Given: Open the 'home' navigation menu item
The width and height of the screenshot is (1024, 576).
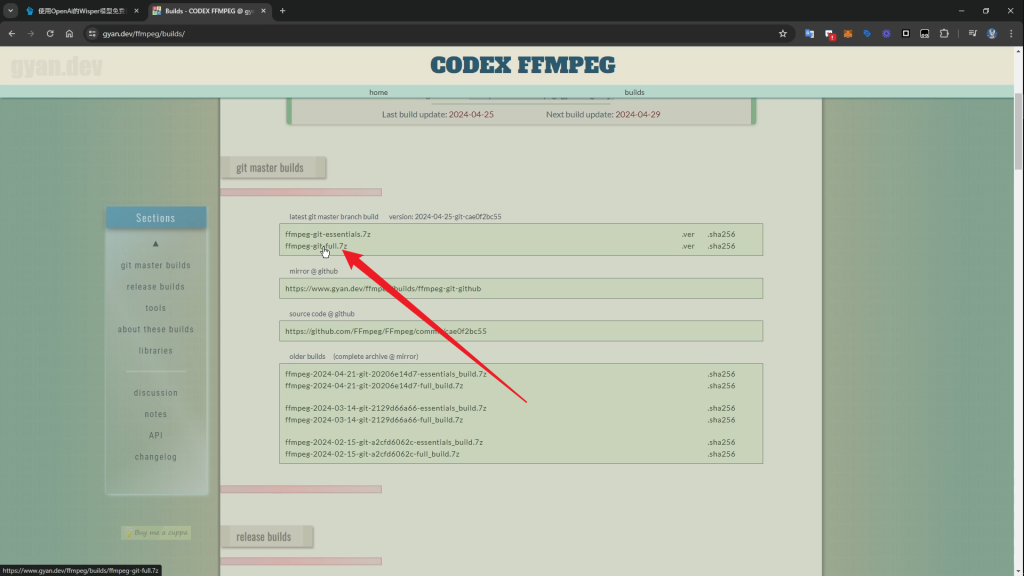Looking at the screenshot, I should [378, 92].
